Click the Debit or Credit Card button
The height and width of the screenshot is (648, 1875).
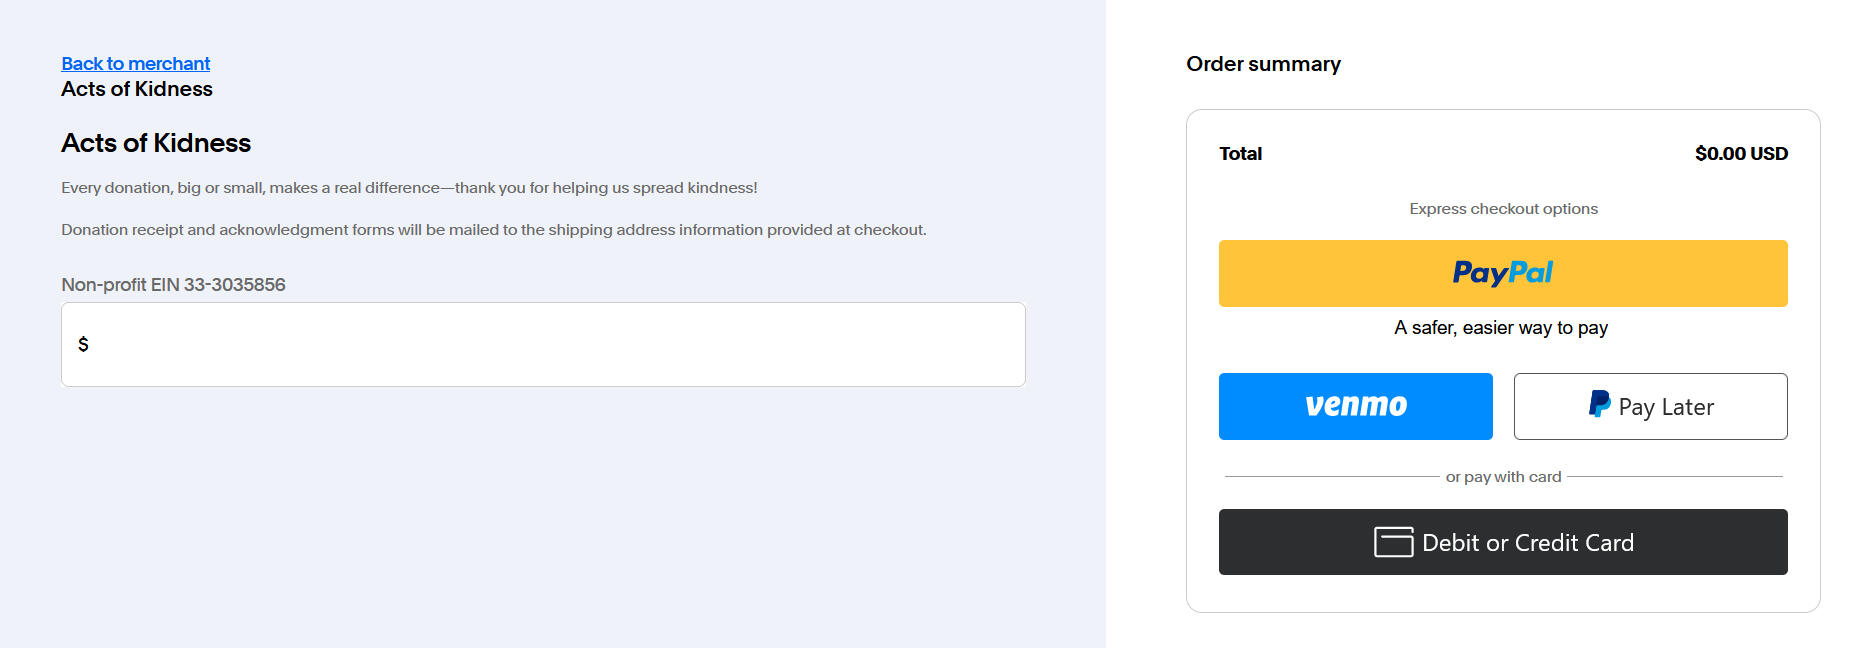tap(1502, 542)
